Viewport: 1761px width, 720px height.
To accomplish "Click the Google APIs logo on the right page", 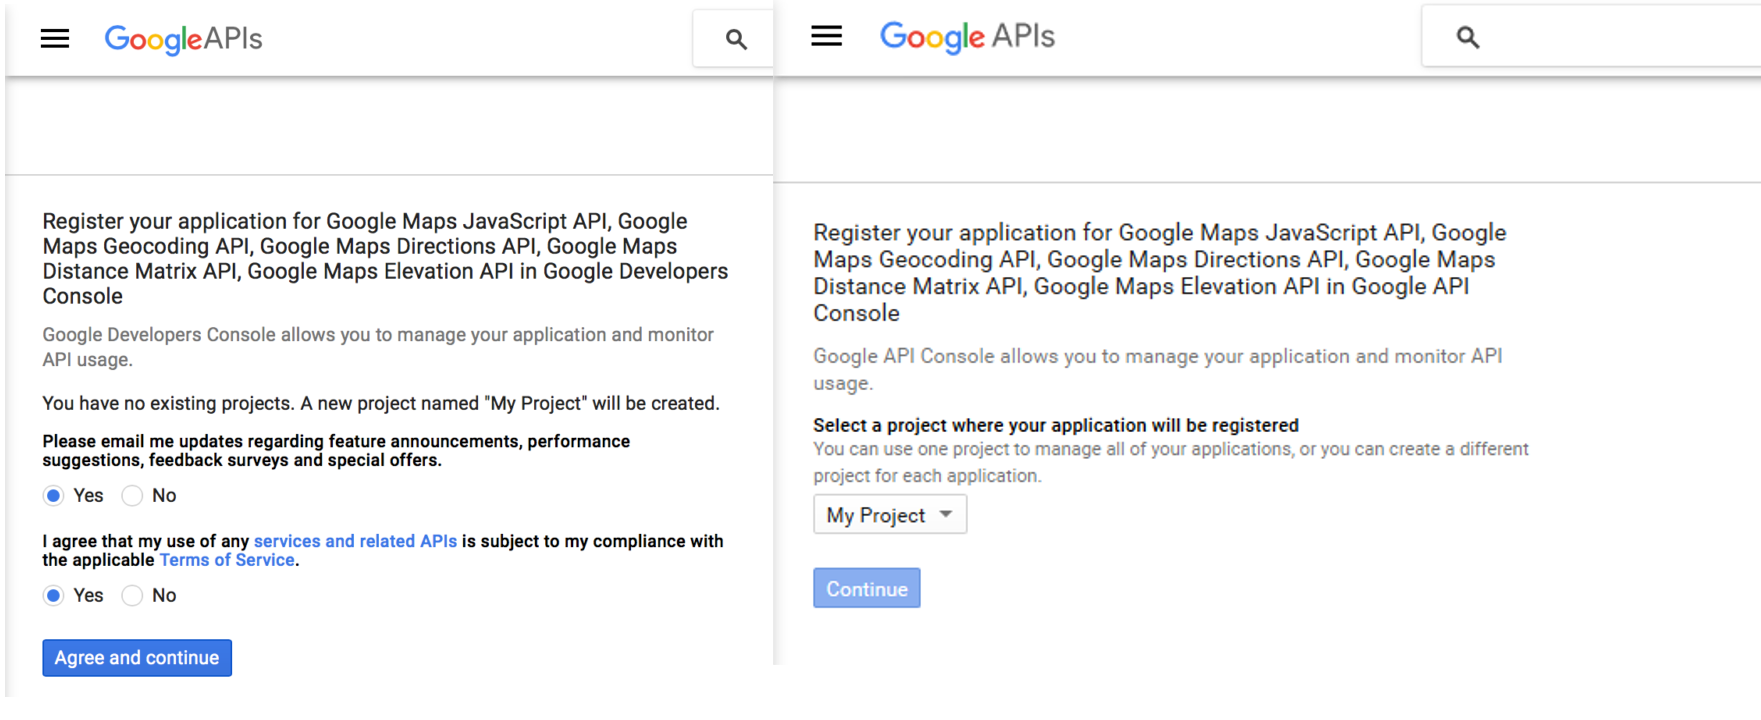I will pyautogui.click(x=967, y=37).
